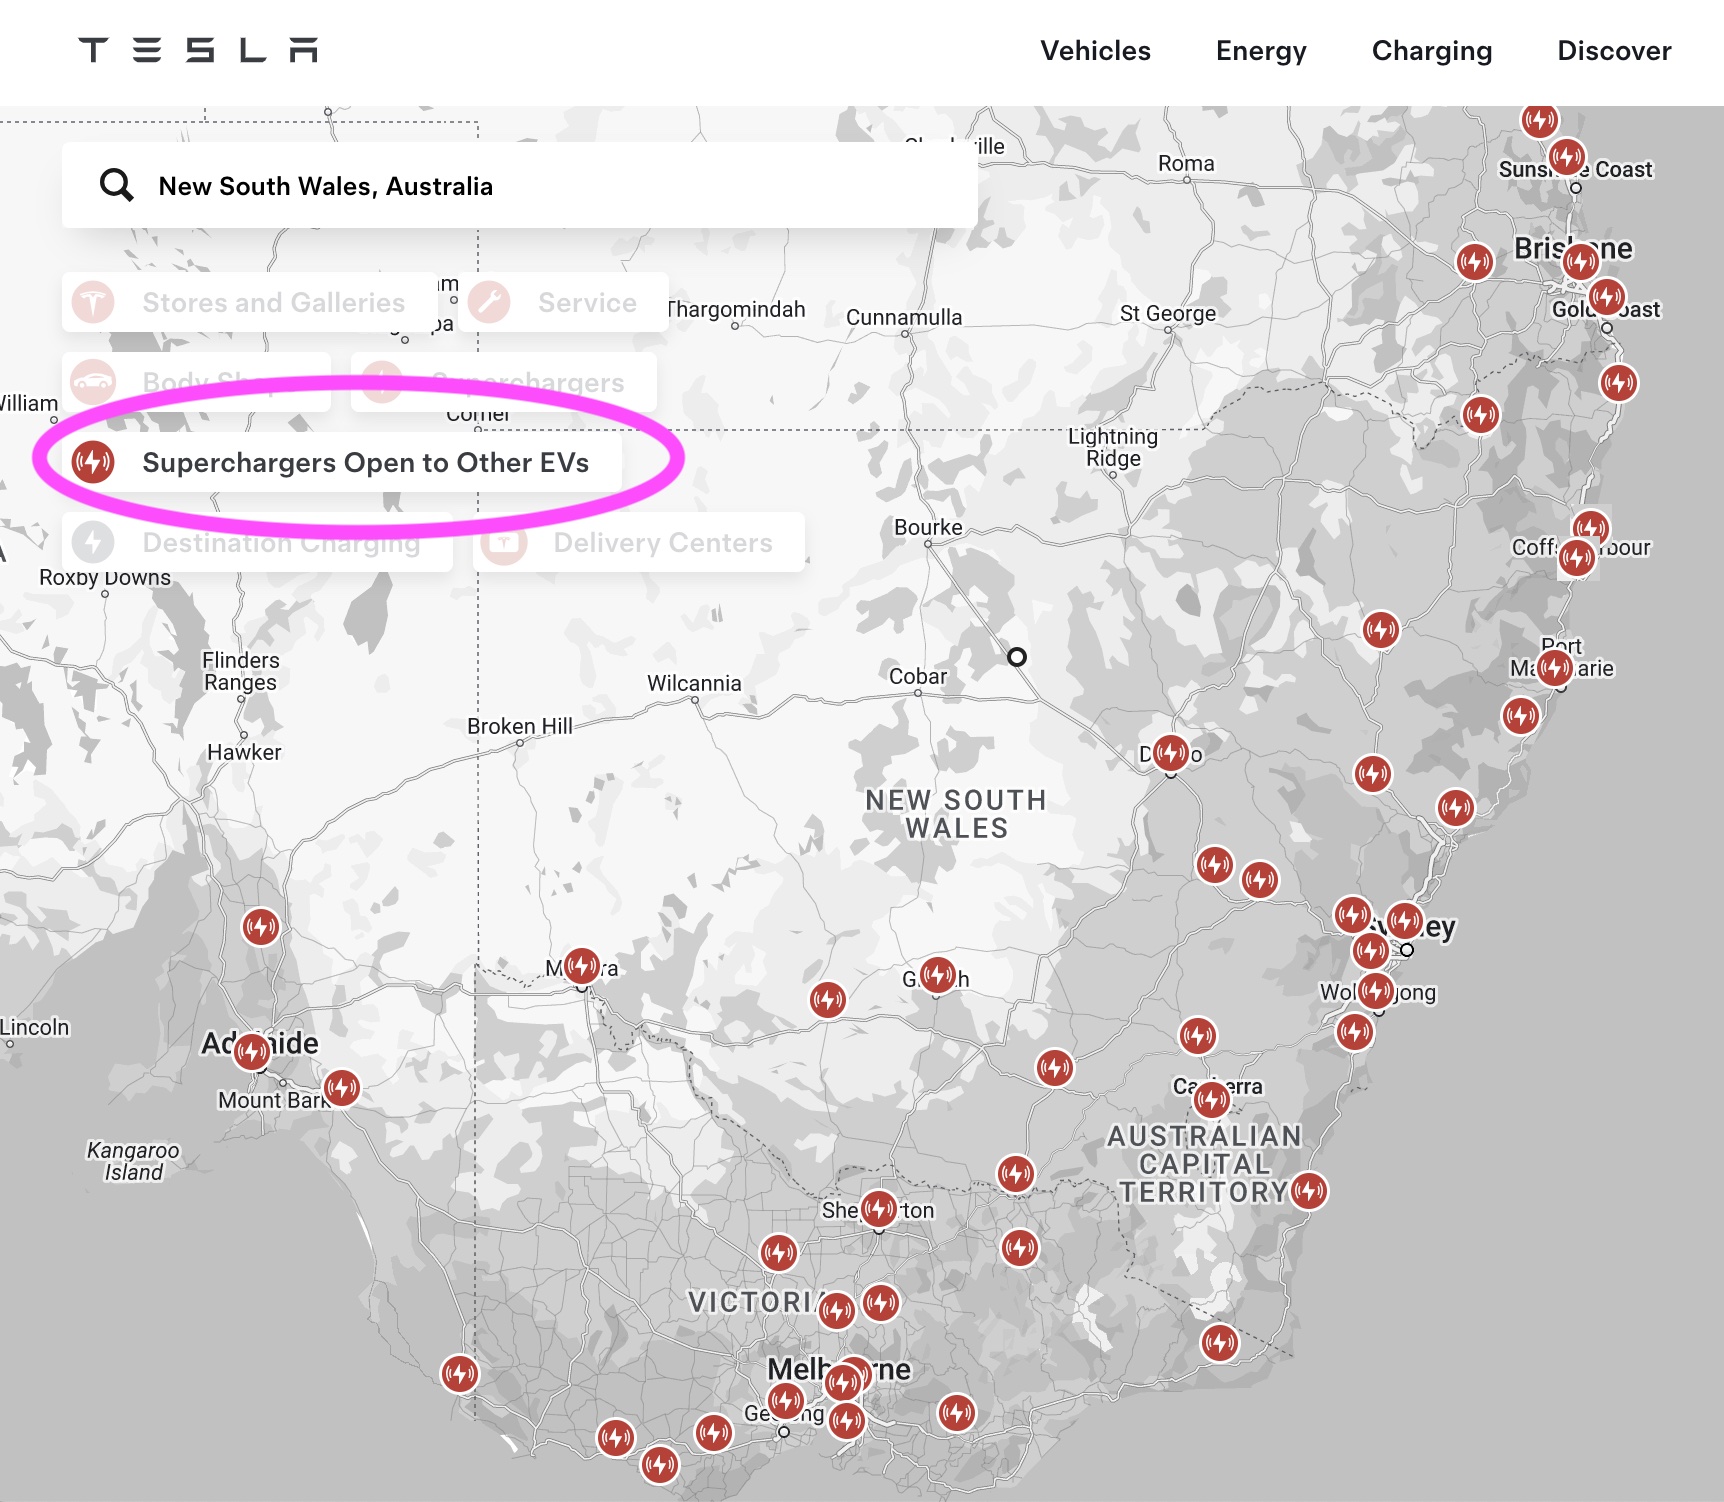Open the Charging menu
Screen dimensions: 1724x1502
tap(1432, 51)
